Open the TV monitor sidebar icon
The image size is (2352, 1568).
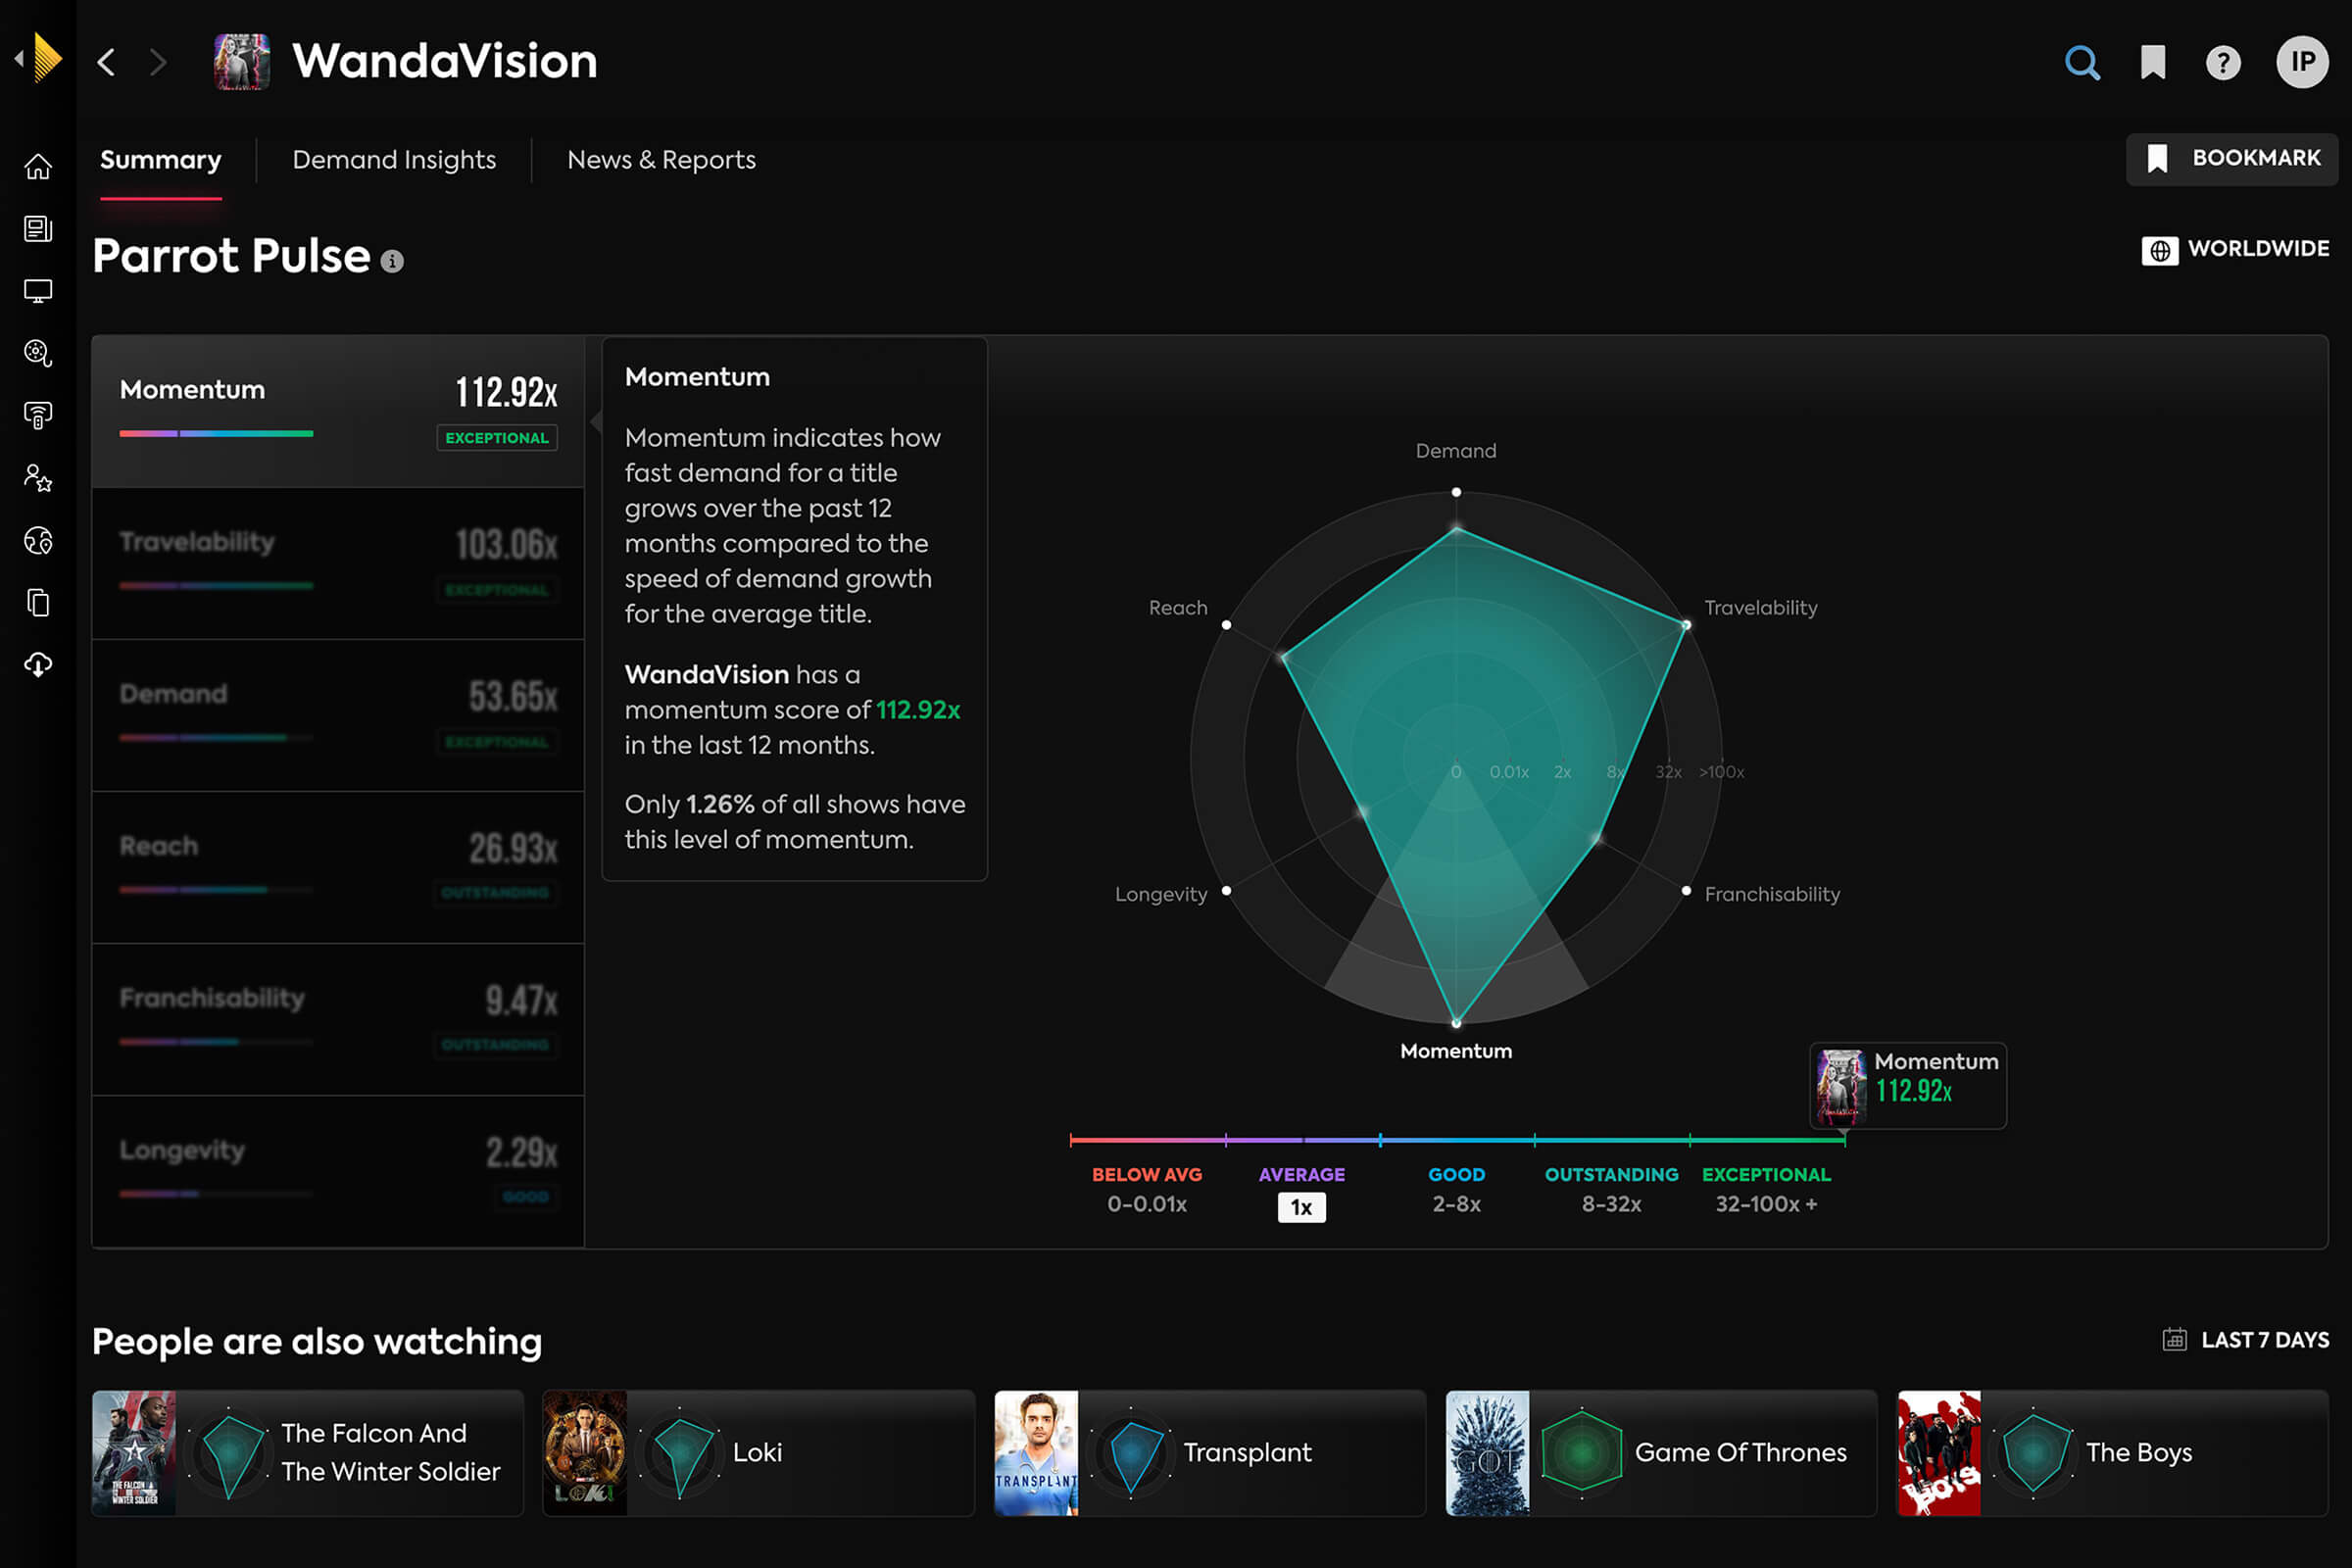(38, 291)
